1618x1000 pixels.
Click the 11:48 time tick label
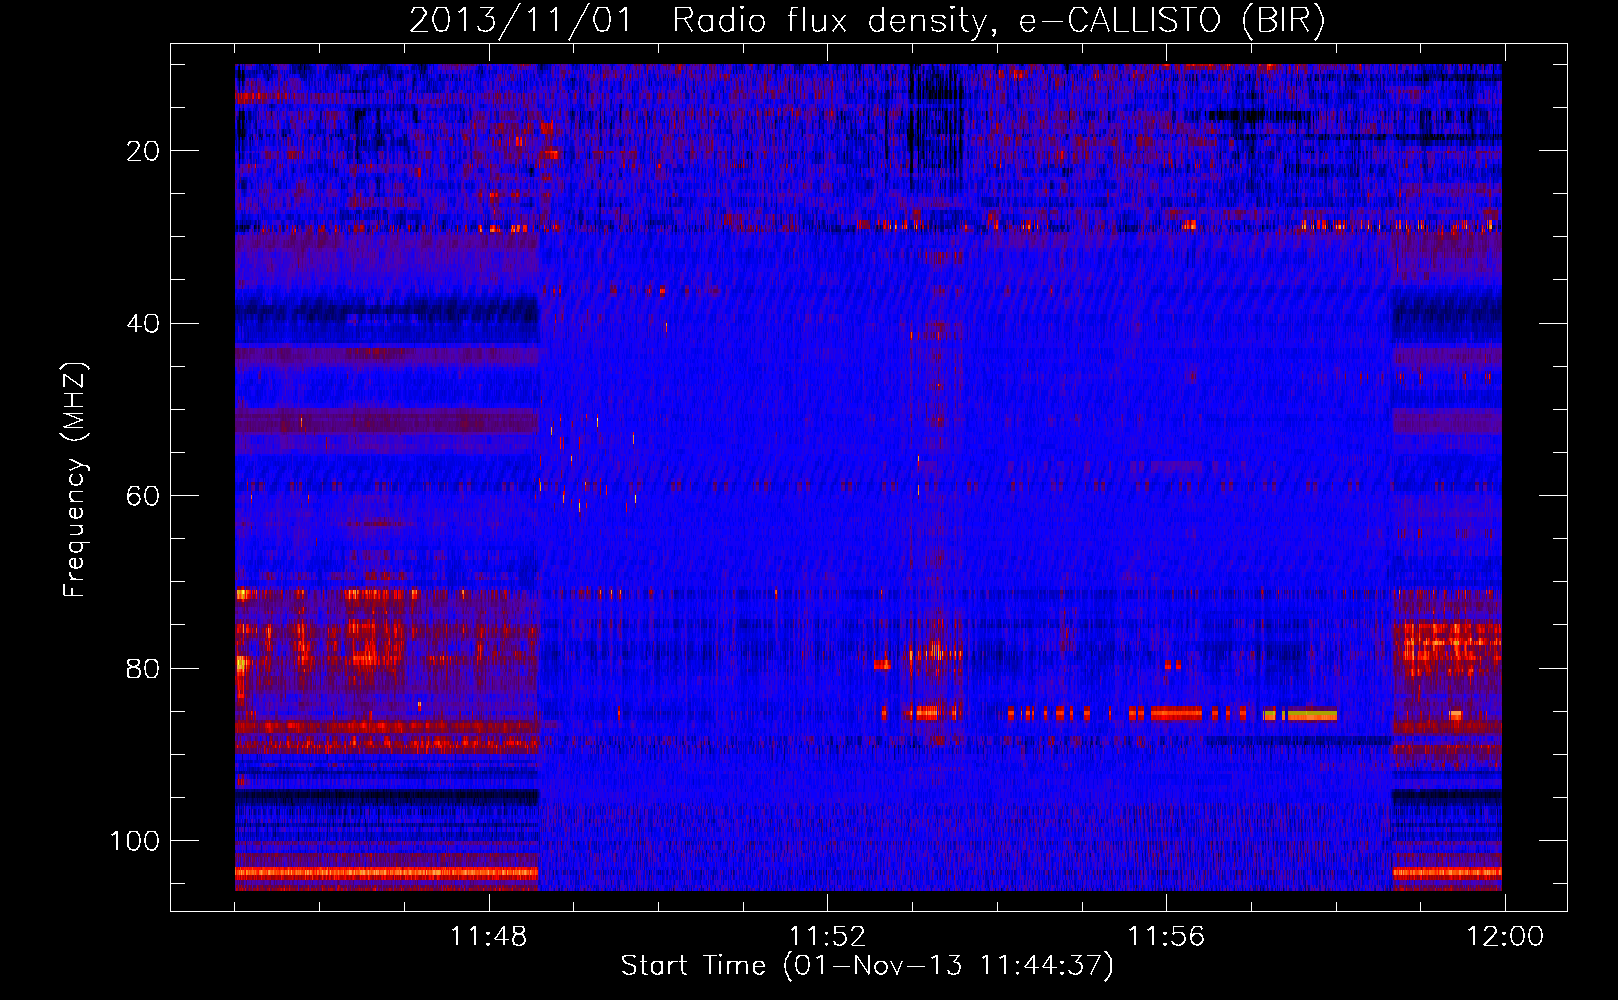(488, 937)
